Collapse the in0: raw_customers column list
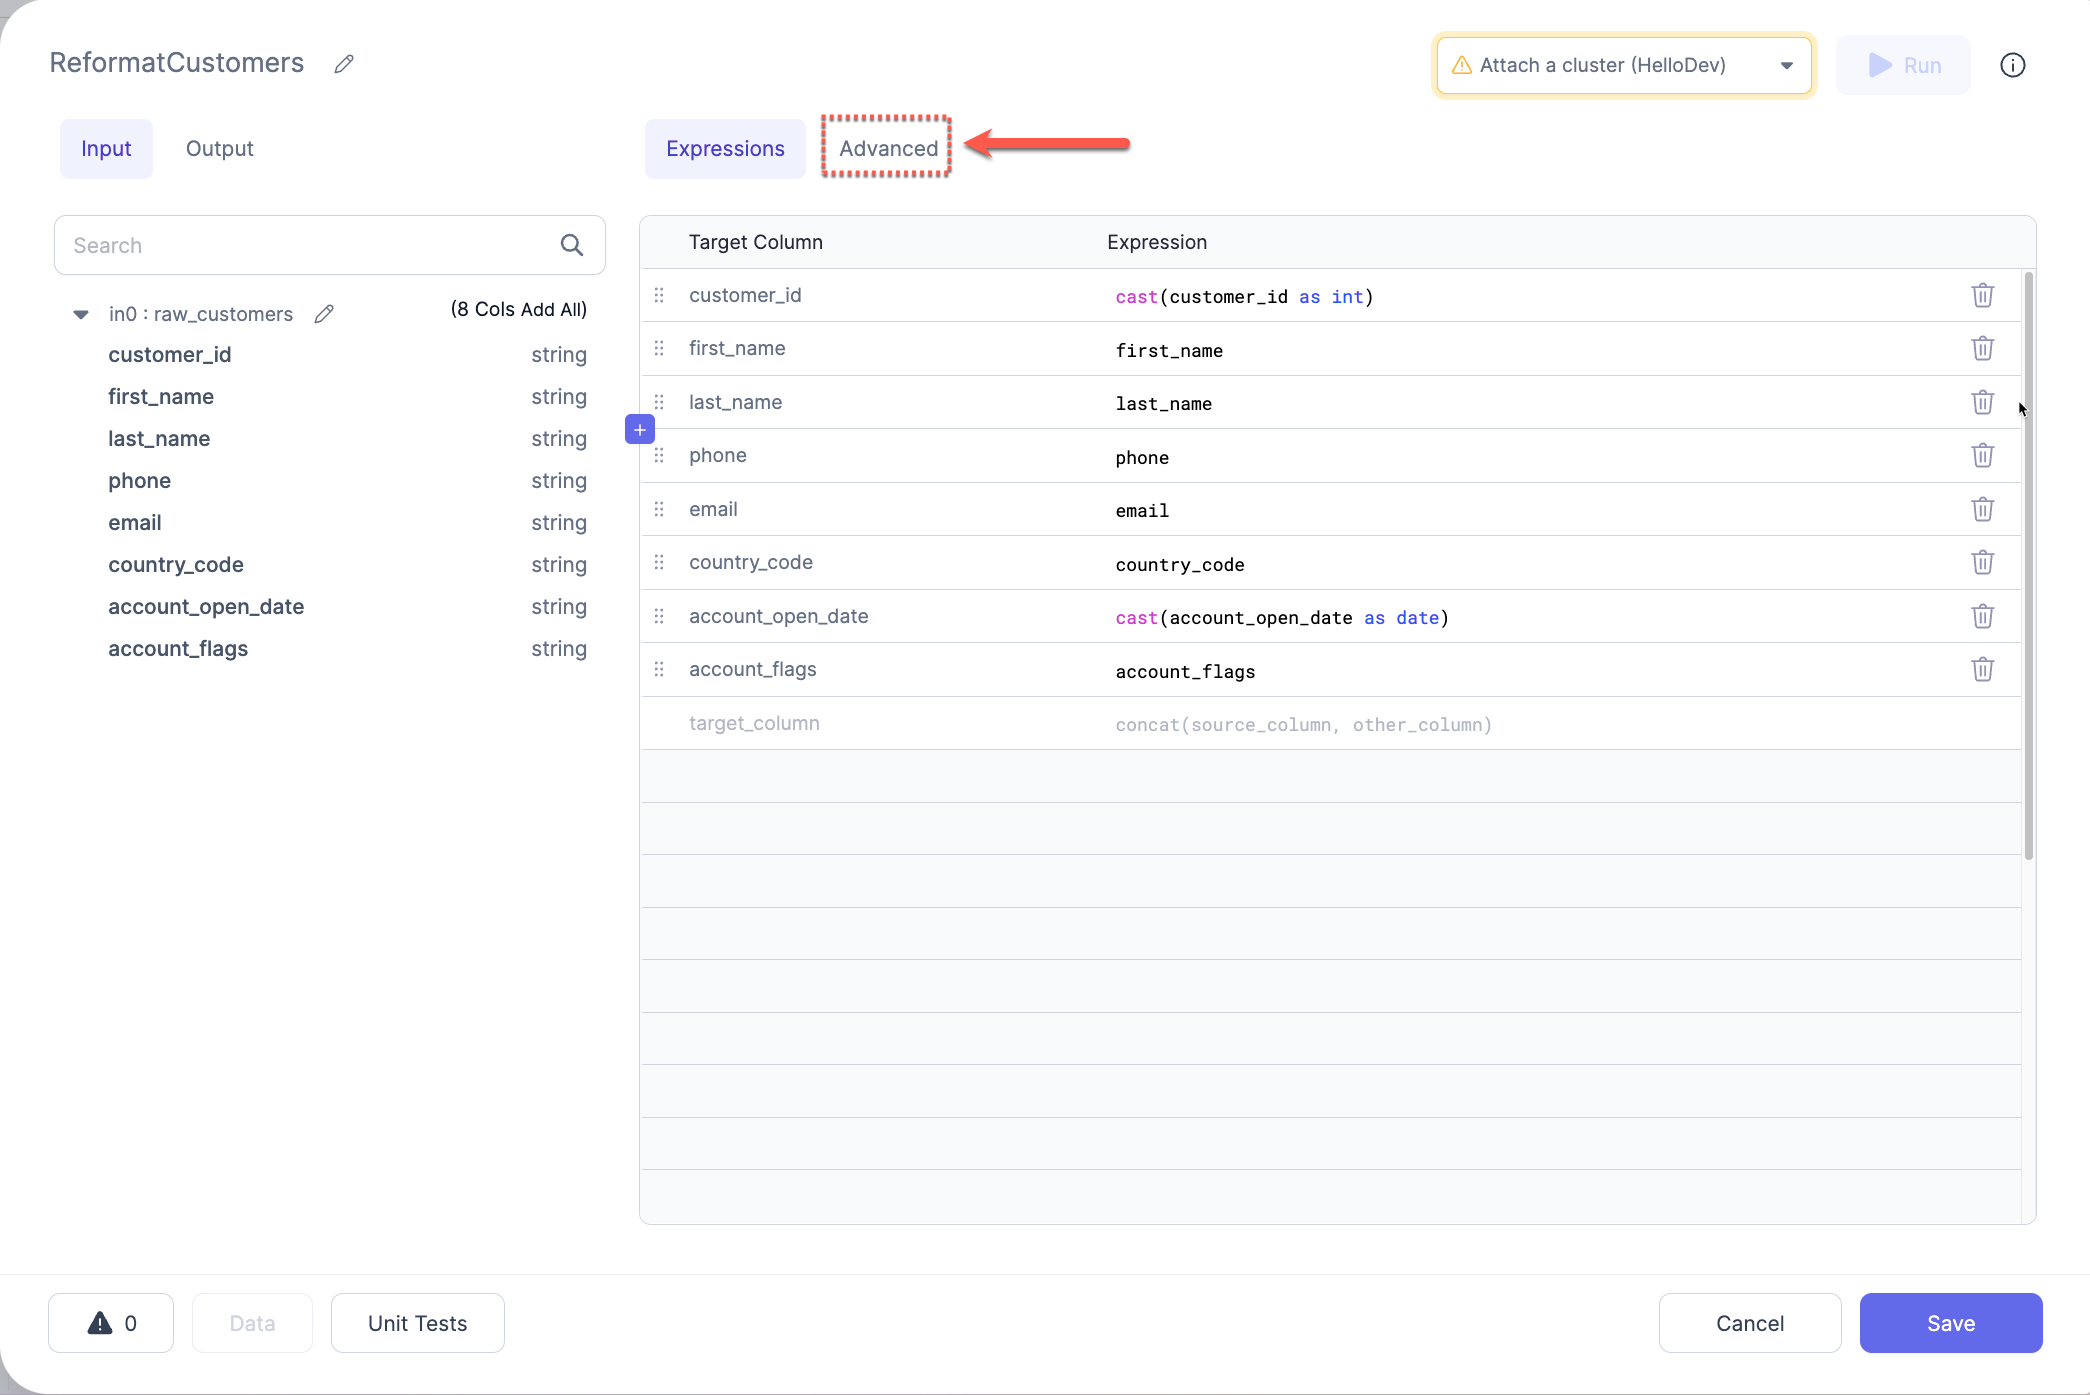2090x1395 pixels. click(80, 313)
